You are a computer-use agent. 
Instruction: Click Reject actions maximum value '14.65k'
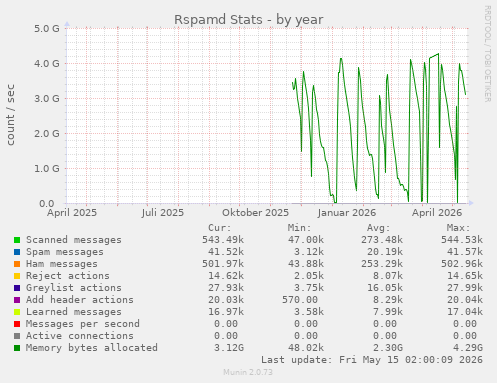point(465,276)
